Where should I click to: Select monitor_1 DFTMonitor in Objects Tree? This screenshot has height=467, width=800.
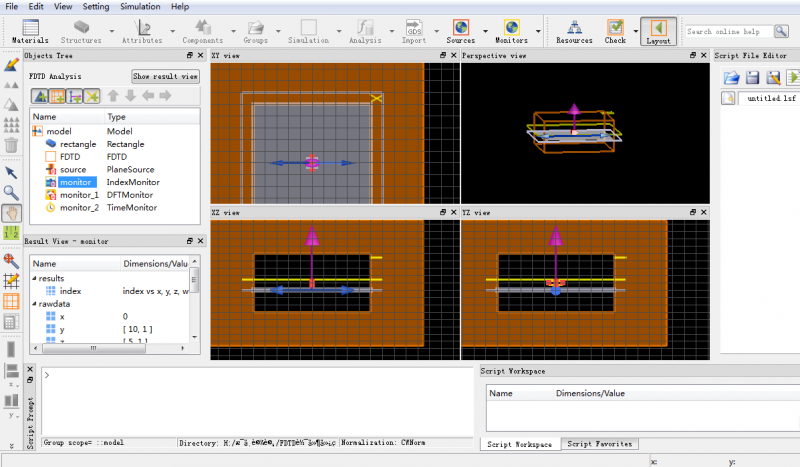[79, 195]
